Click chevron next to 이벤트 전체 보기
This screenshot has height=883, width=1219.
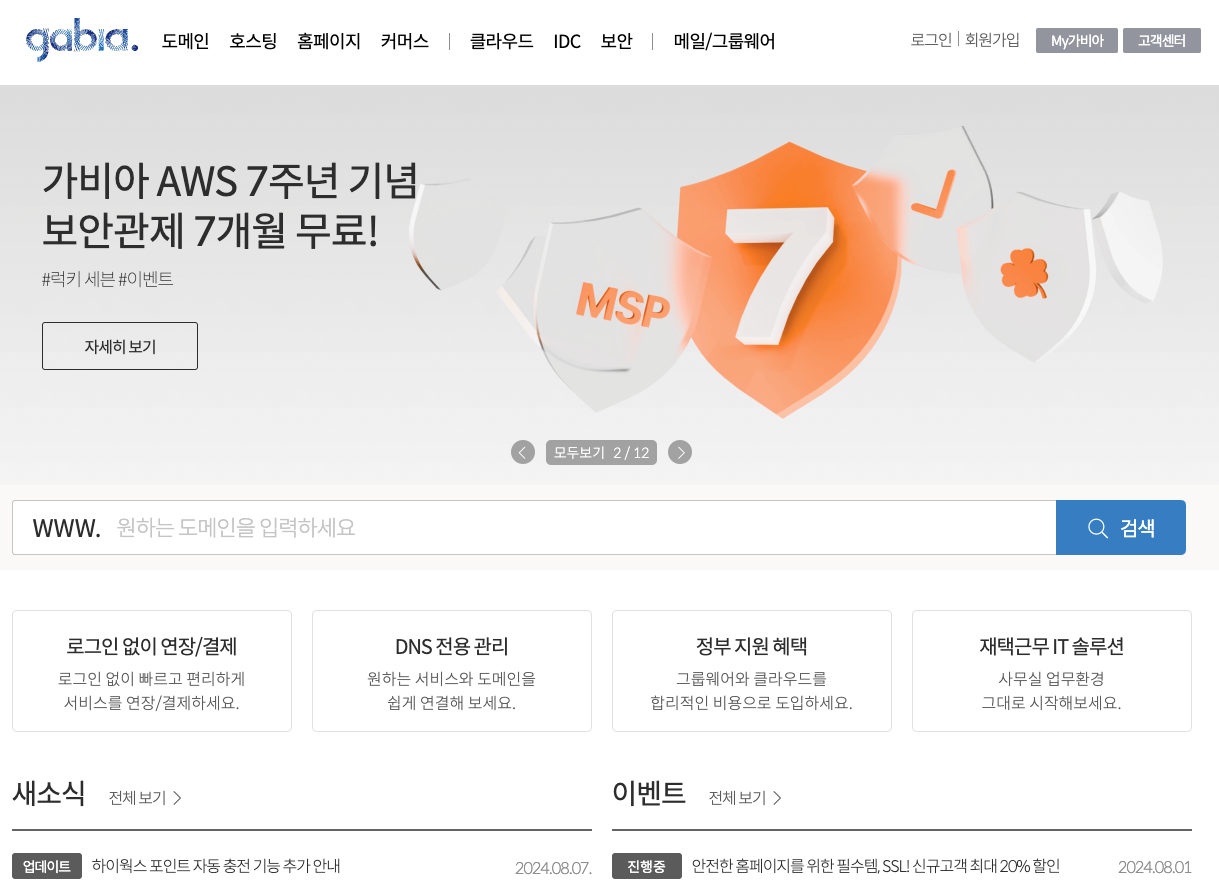[x=777, y=798]
